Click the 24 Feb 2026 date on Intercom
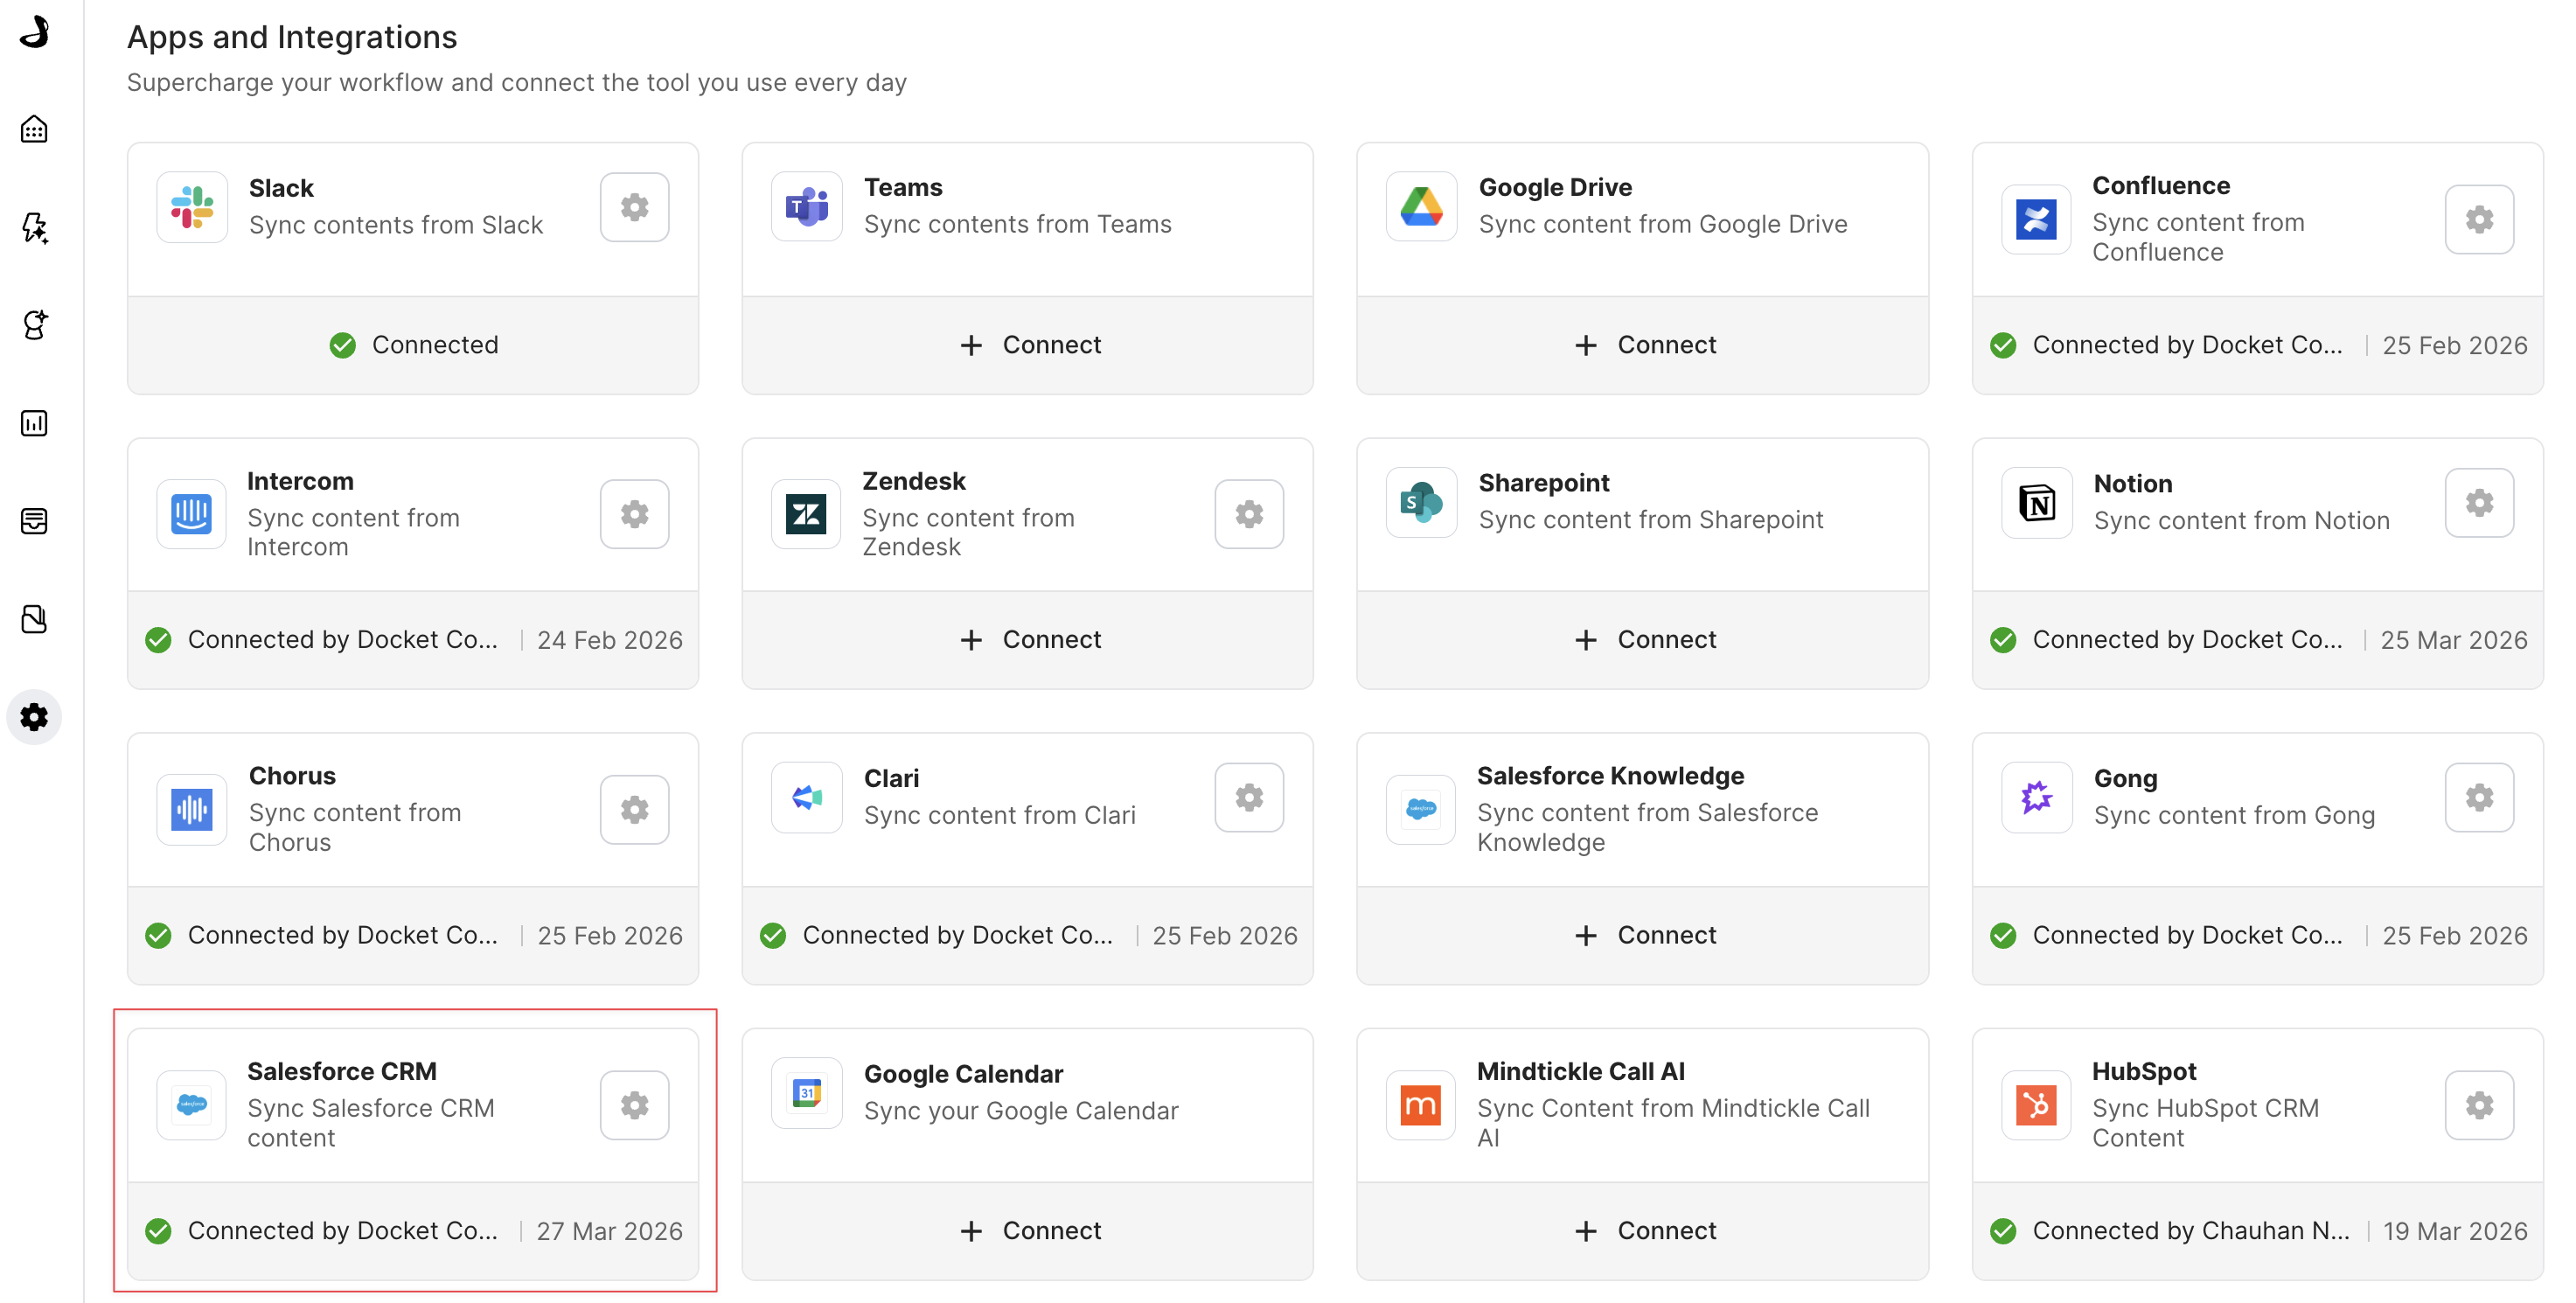The height and width of the screenshot is (1303, 2576). pos(609,640)
